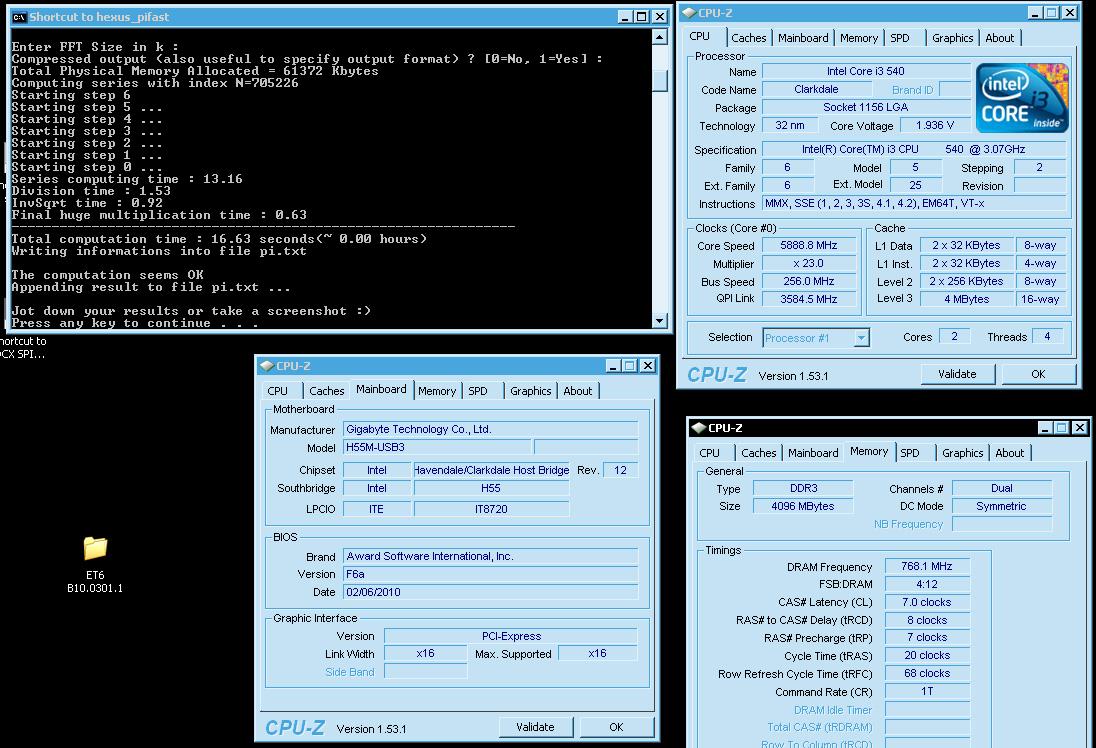The width and height of the screenshot is (1096, 748).
Task: Click the FSB:DRAM value 4:12
Action: tap(927, 584)
